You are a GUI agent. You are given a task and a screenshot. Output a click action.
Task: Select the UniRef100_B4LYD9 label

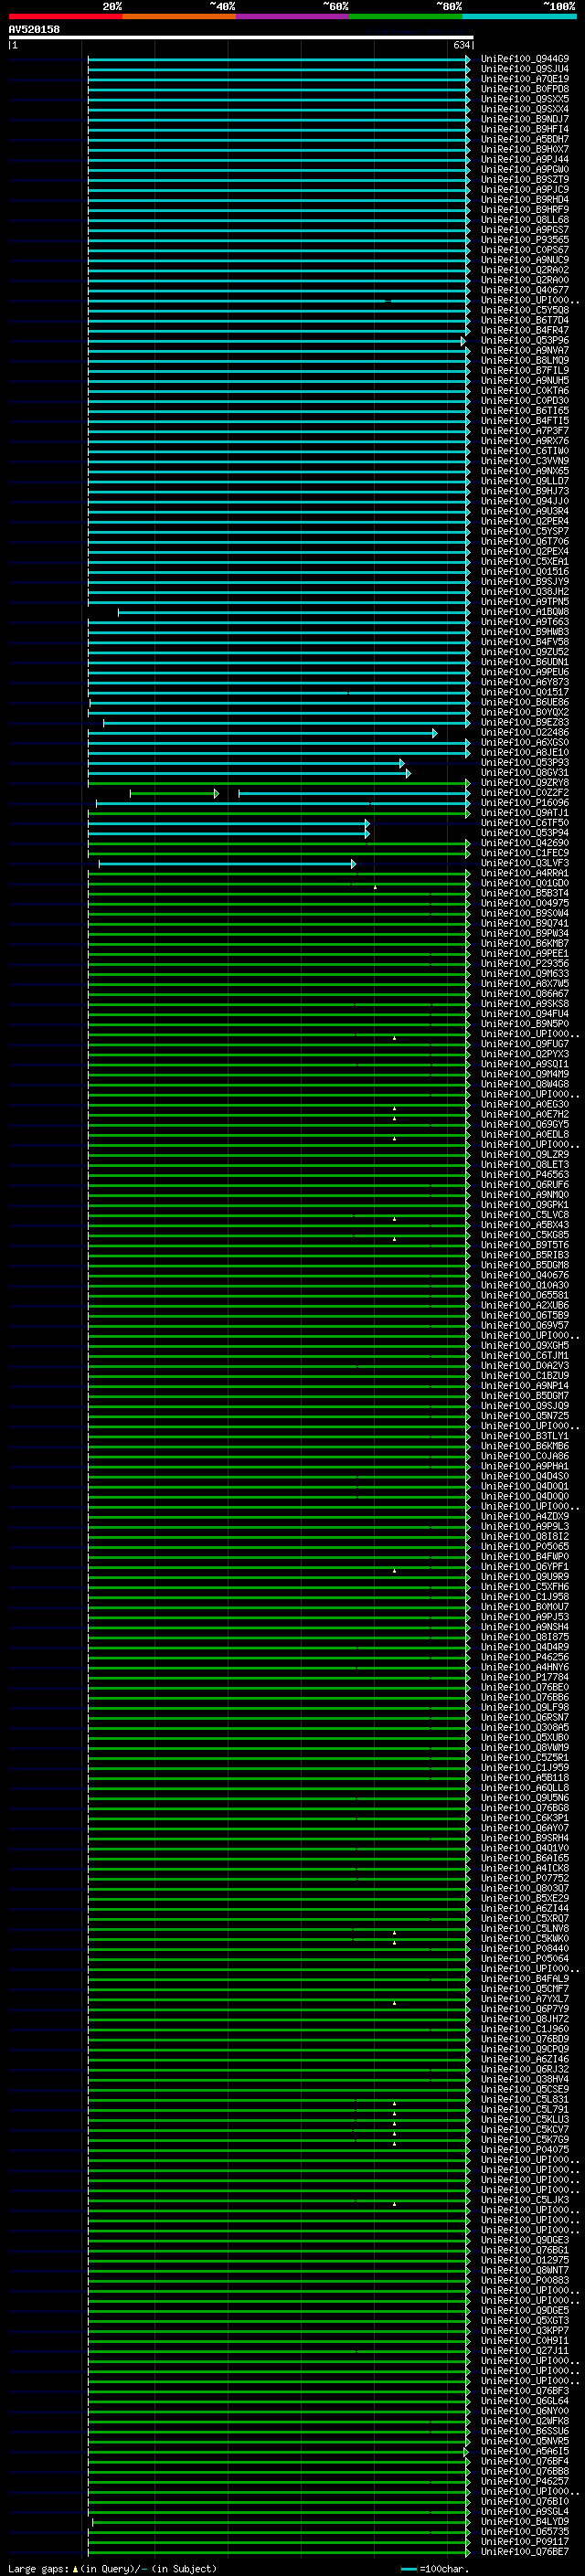[525, 2522]
